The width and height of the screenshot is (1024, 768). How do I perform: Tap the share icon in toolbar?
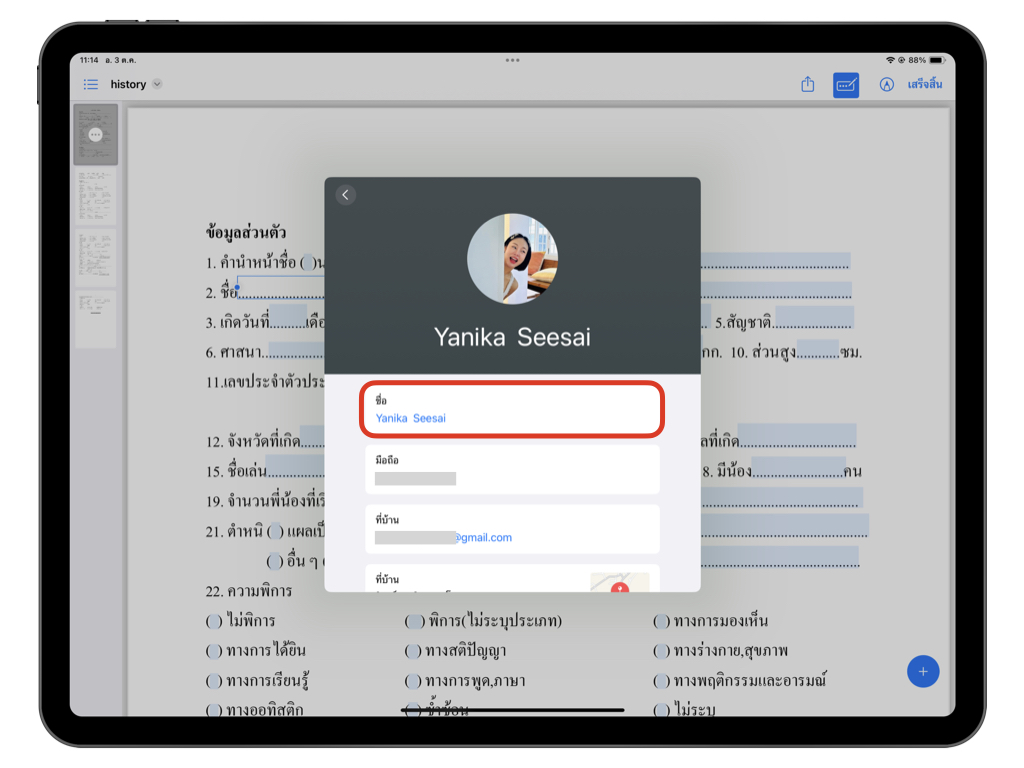coord(808,85)
